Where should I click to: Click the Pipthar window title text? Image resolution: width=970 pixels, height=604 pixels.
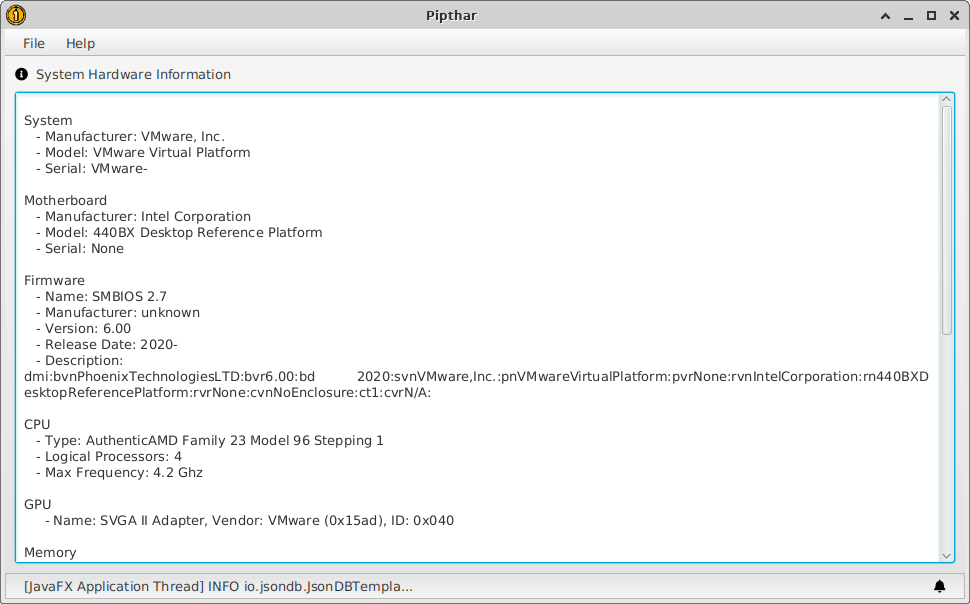(485, 15)
